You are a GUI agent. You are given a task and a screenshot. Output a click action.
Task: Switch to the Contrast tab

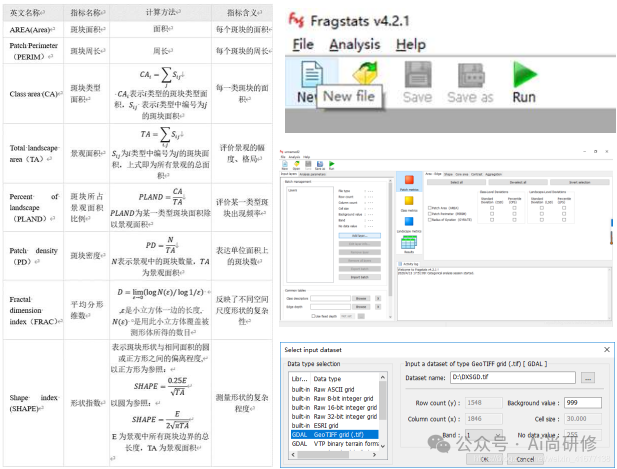477,174
